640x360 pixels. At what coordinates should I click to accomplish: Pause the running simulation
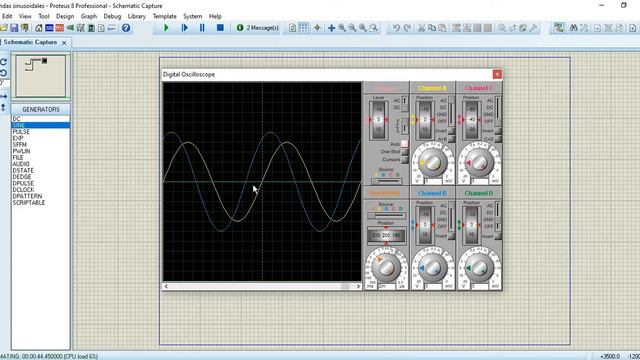pos(202,28)
